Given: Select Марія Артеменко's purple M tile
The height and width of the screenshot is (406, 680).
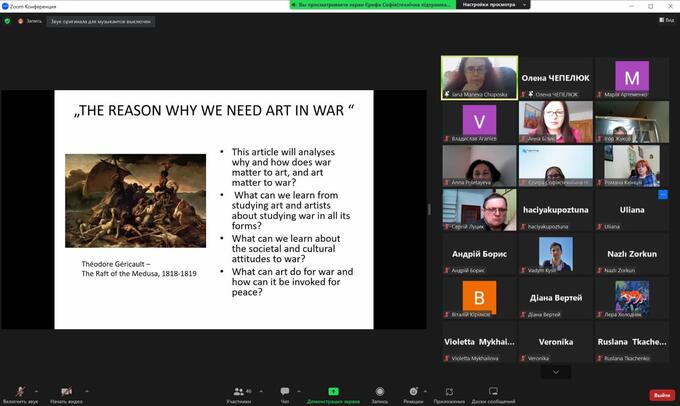Looking at the screenshot, I should click(x=631, y=77).
